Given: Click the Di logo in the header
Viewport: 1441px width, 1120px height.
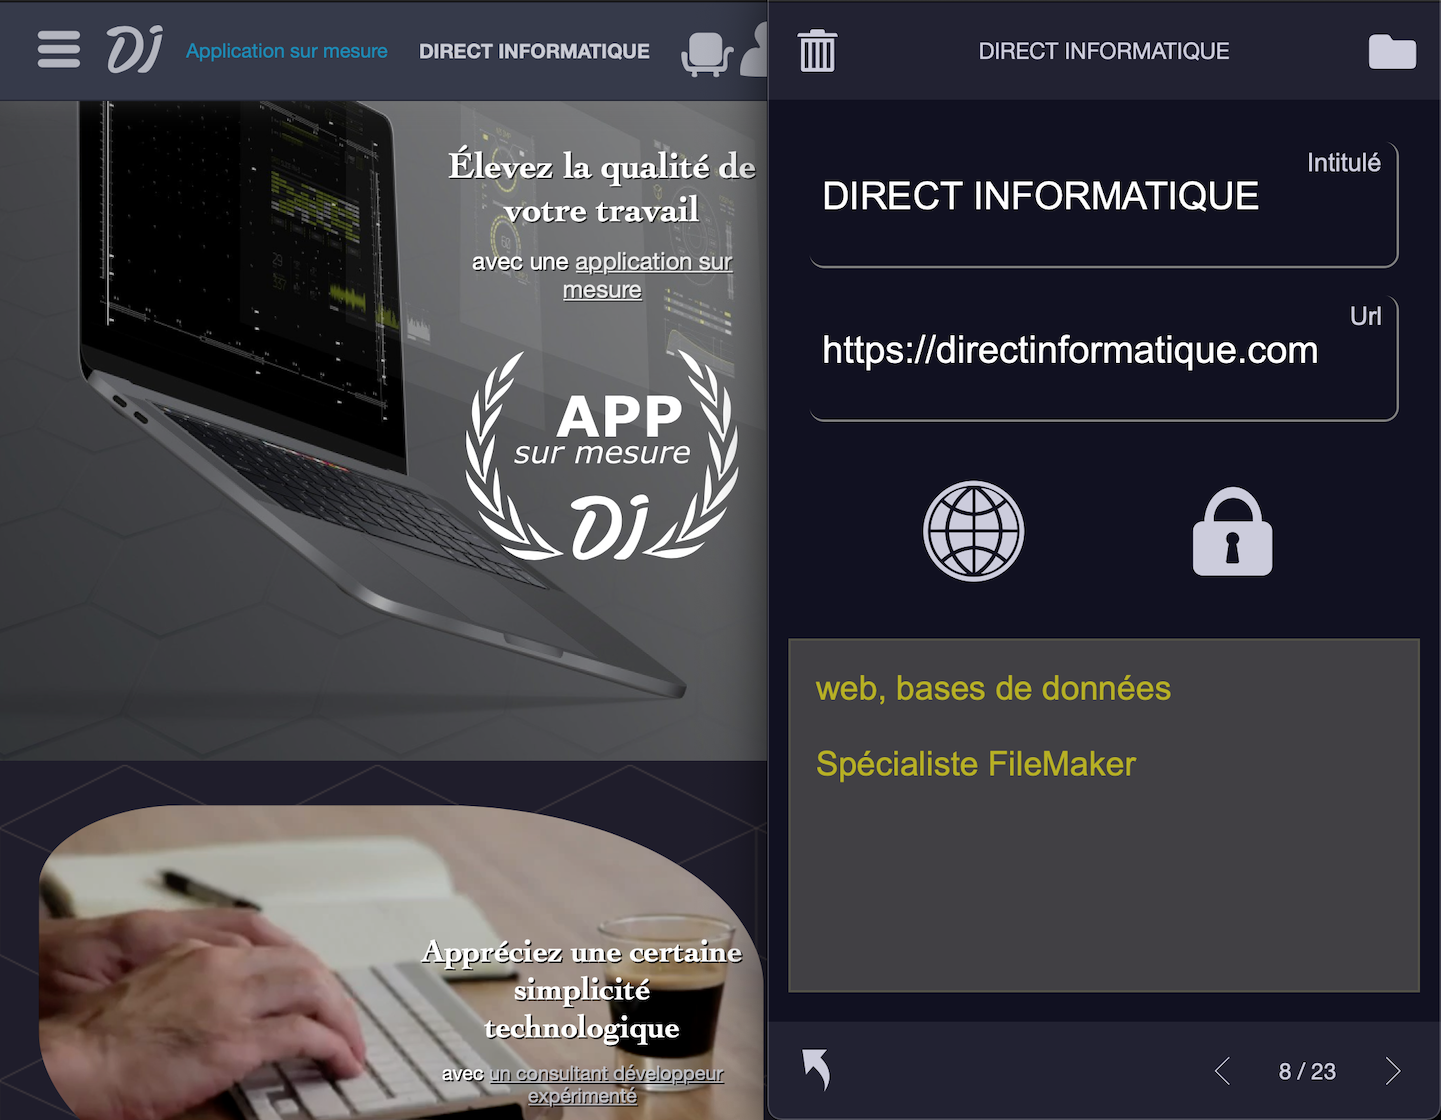Looking at the screenshot, I should point(134,50).
